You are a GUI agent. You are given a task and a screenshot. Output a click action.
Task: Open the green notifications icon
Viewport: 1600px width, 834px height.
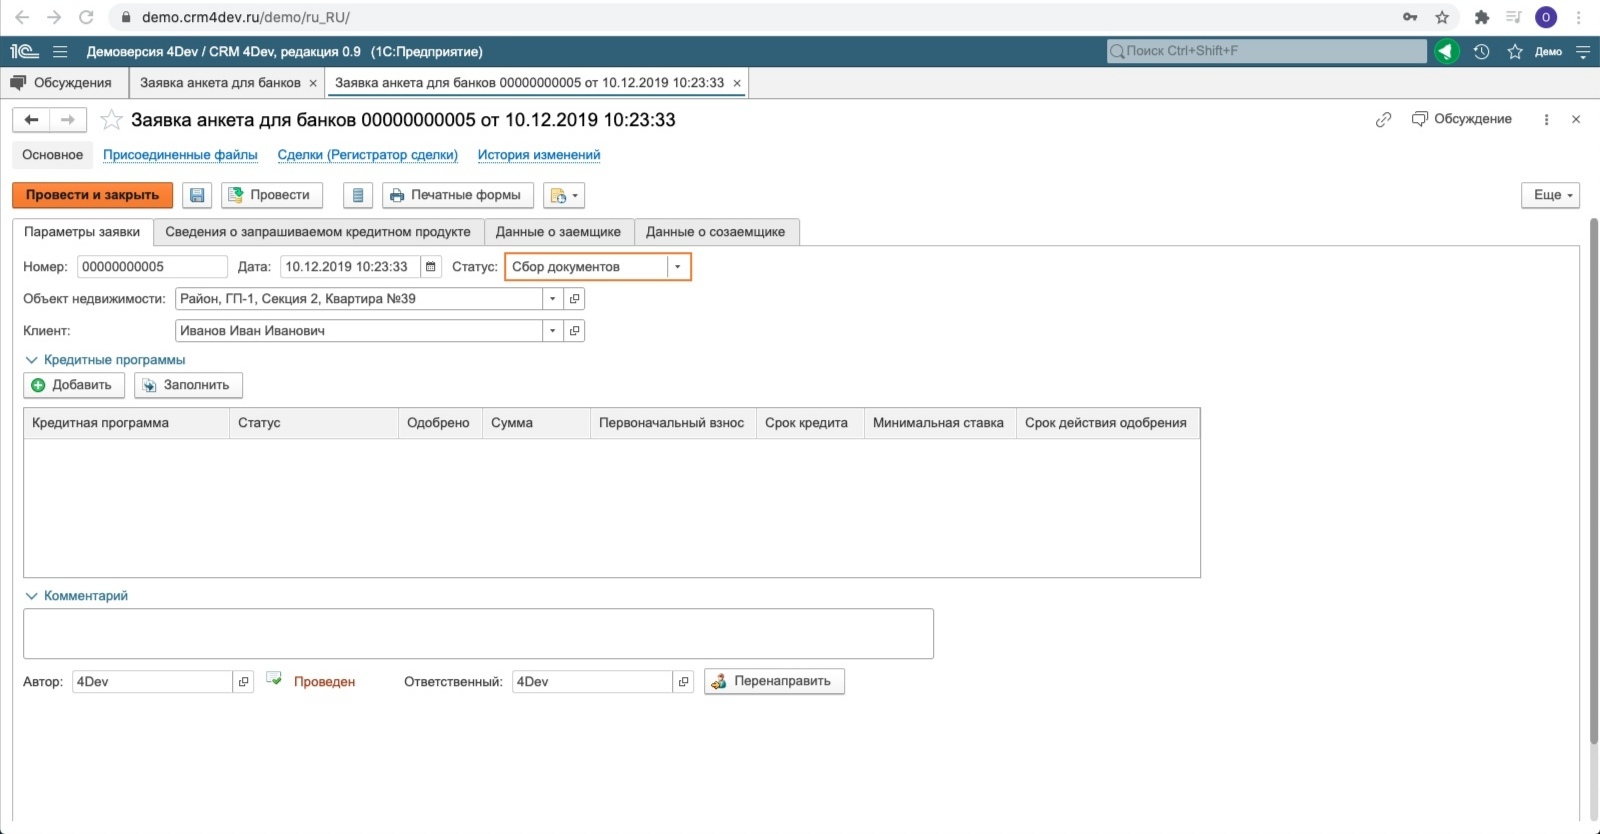[x=1447, y=52]
